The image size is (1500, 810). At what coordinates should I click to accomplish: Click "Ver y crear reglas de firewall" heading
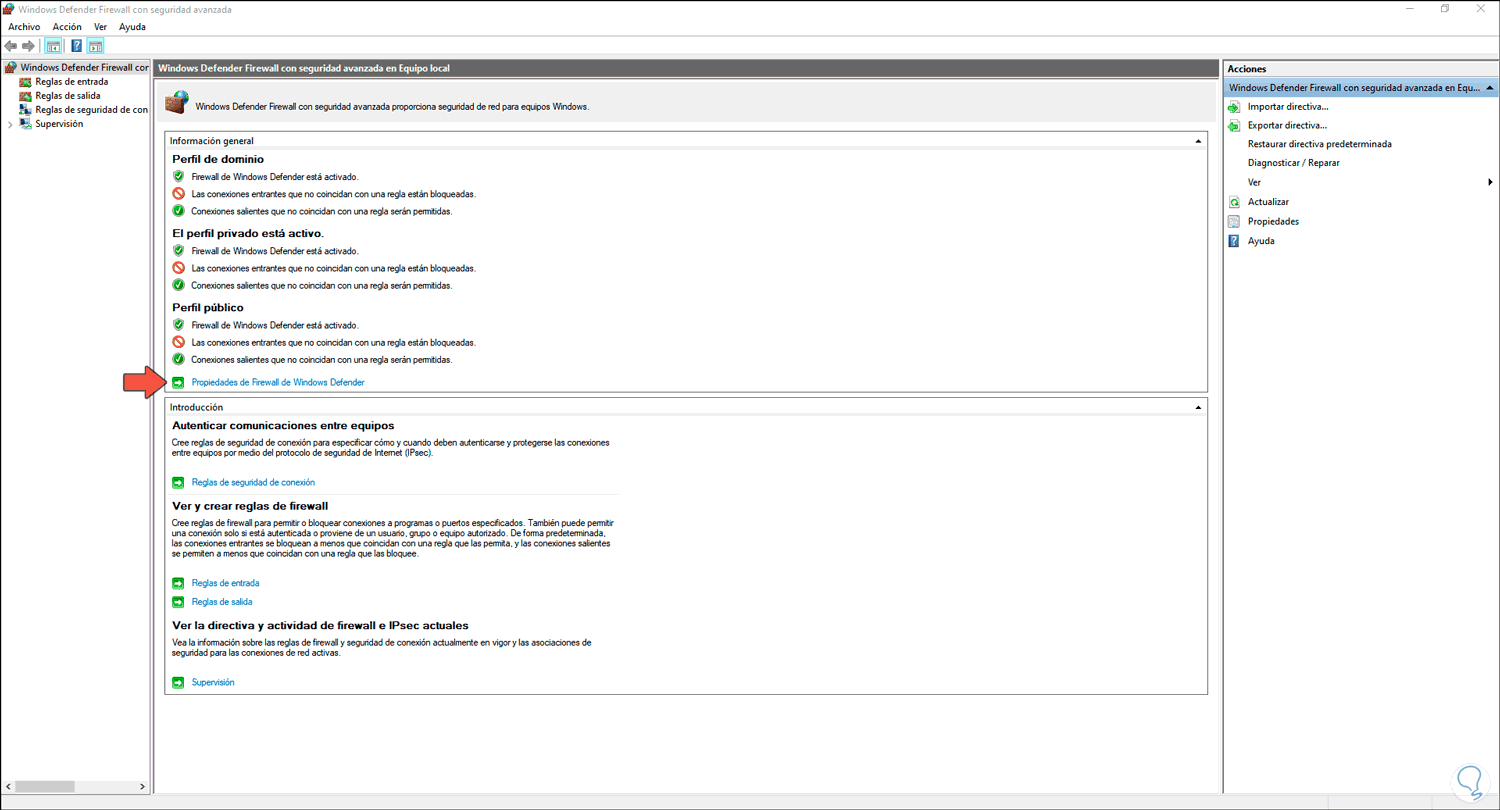click(250, 506)
